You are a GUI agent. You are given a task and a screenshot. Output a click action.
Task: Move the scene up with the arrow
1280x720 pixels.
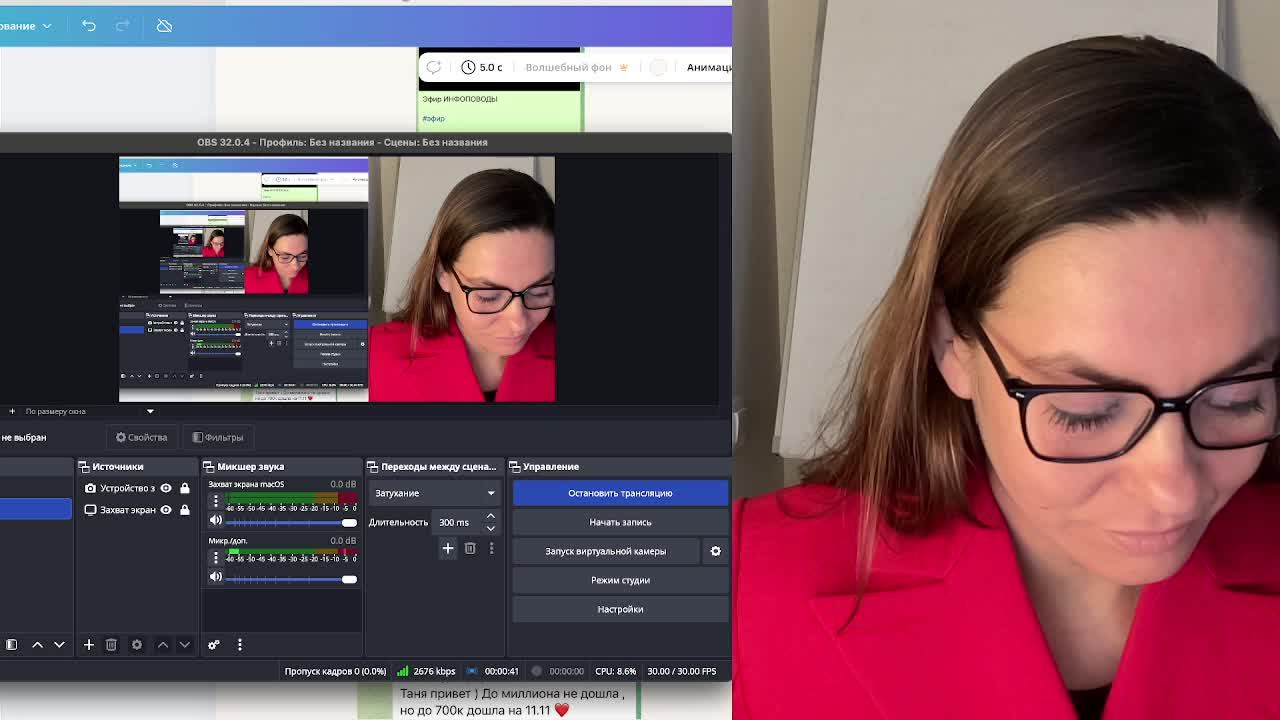(37, 645)
